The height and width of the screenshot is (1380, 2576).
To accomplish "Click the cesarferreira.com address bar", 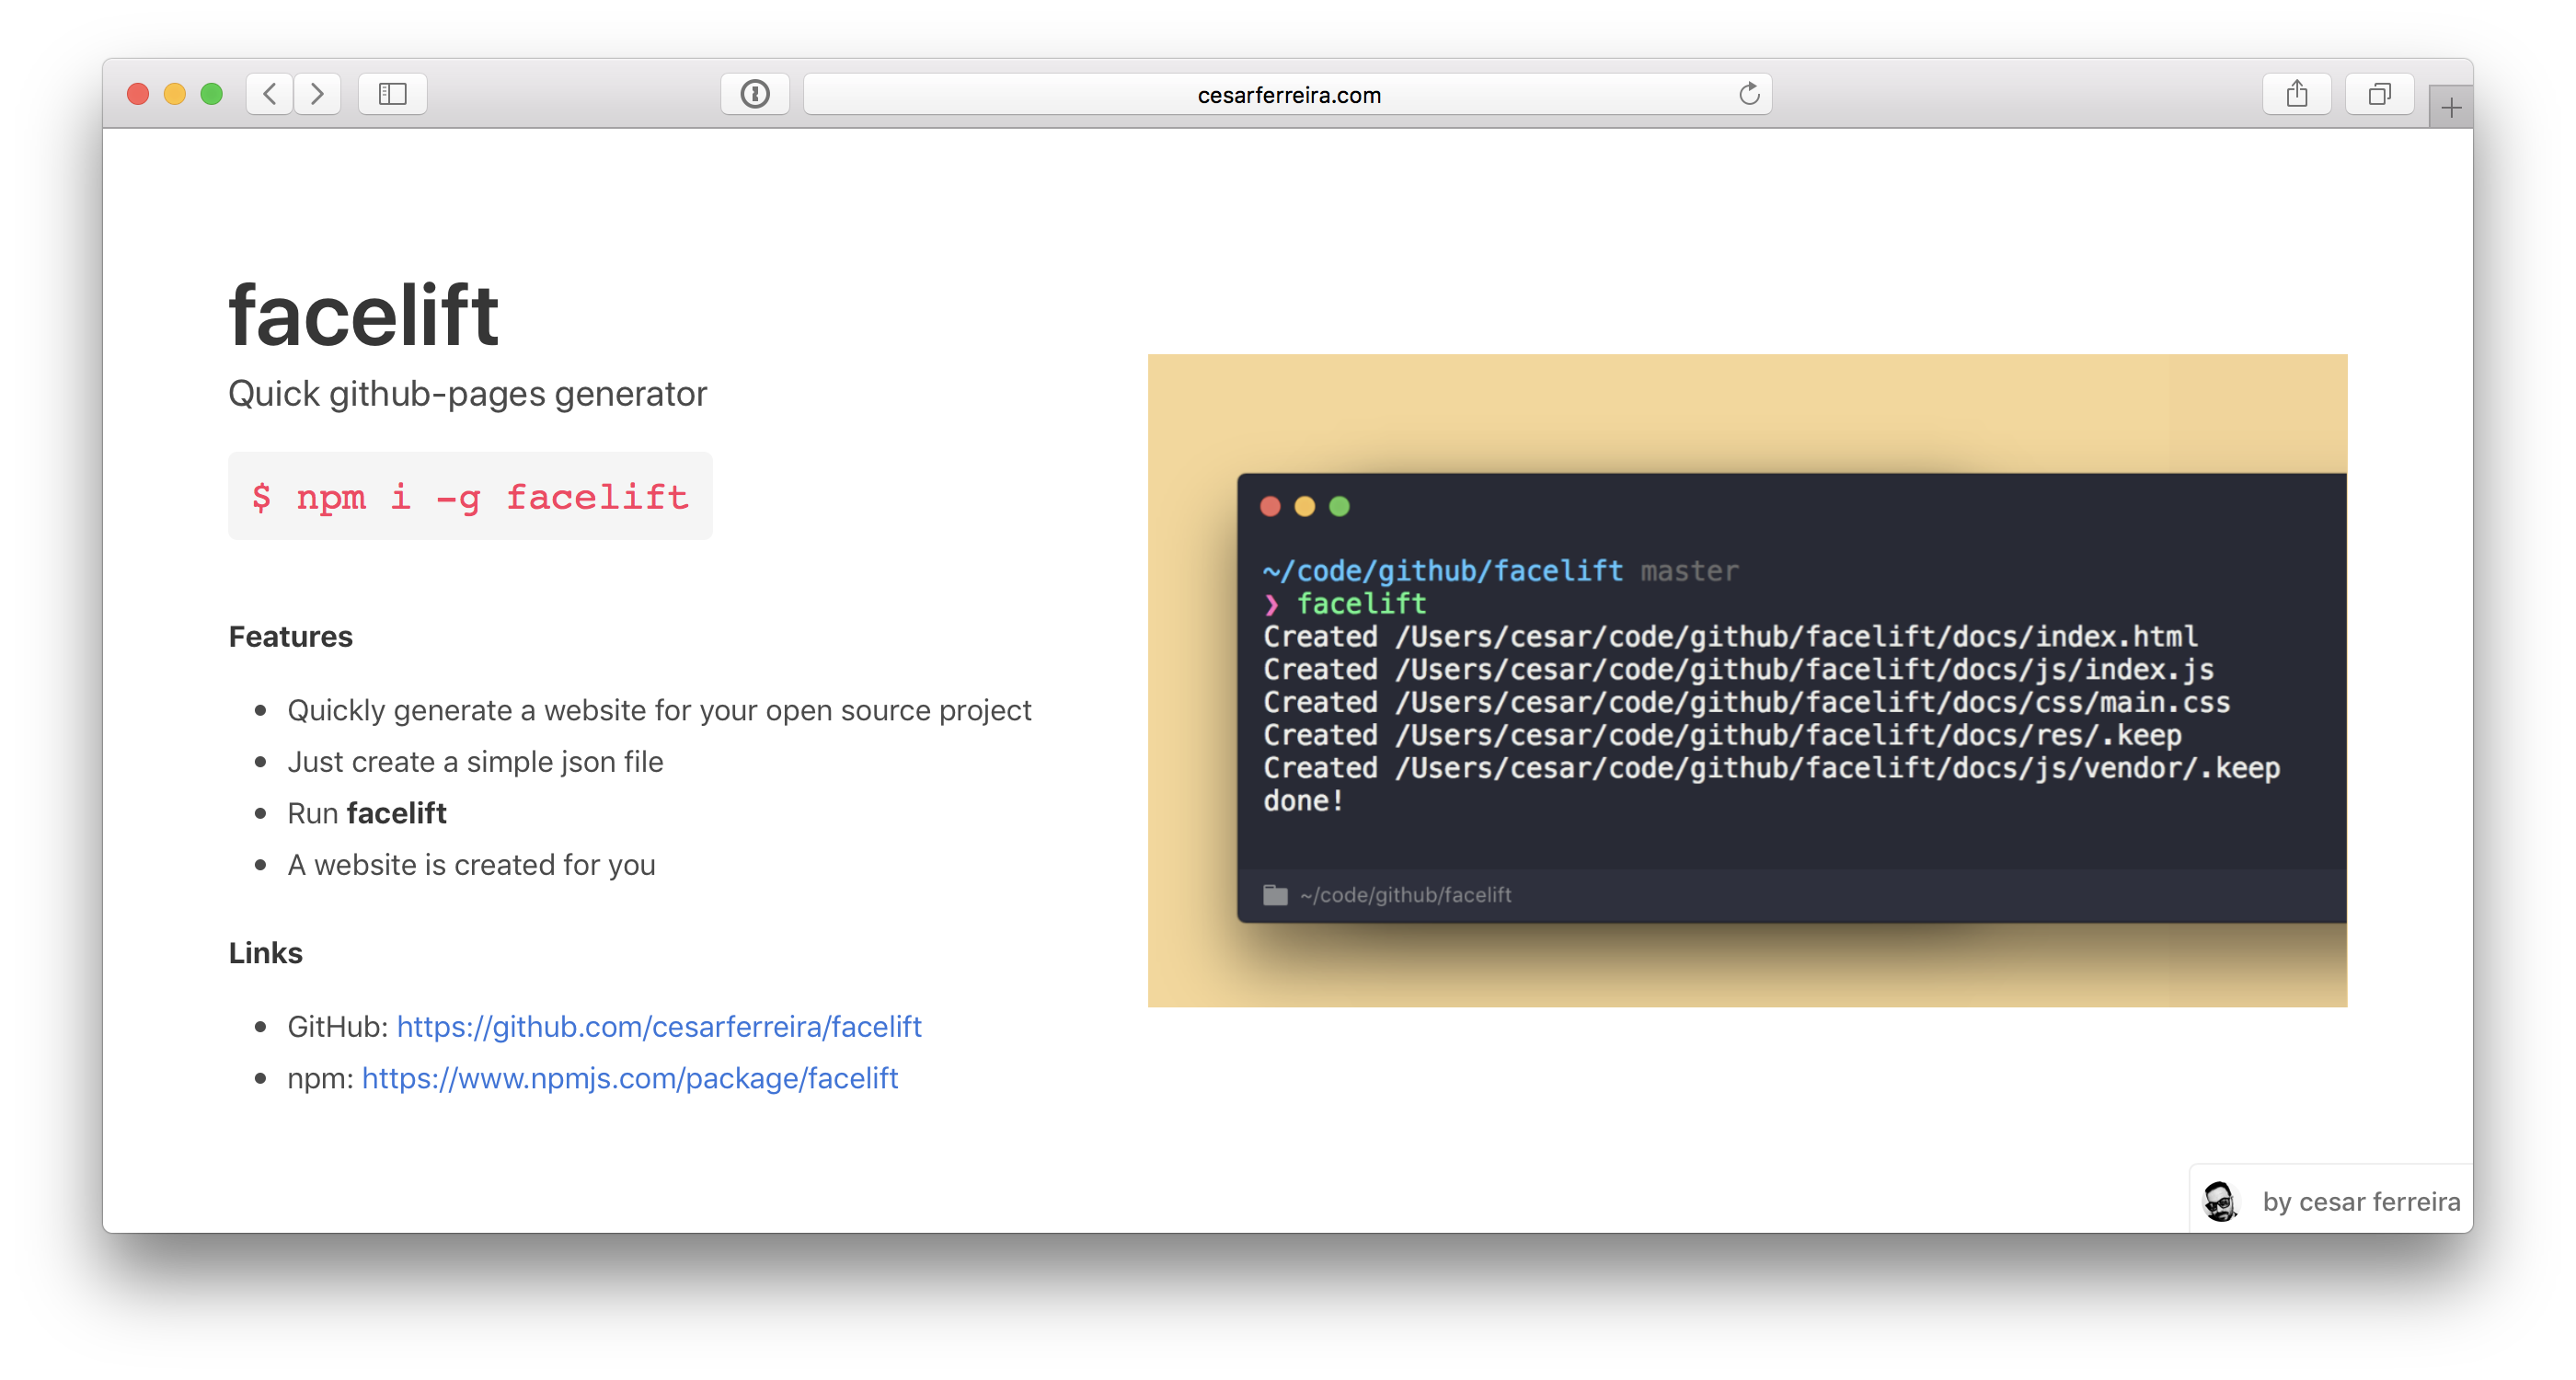I will (1288, 95).
